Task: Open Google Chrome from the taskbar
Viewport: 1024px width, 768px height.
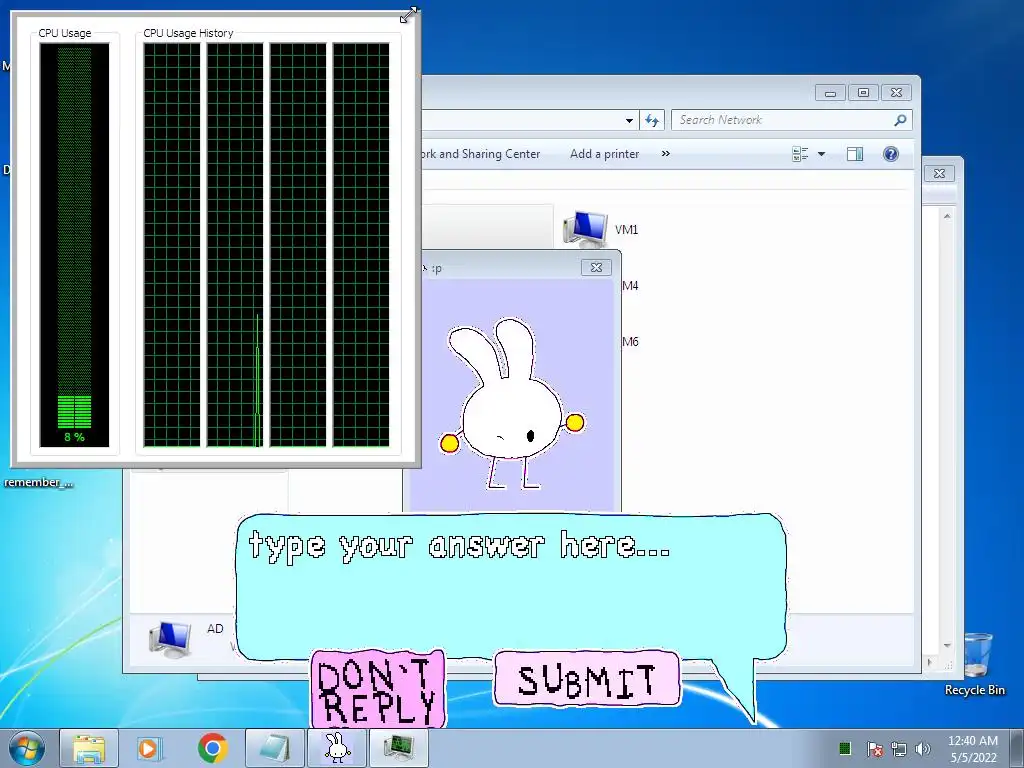Action: pos(212,748)
